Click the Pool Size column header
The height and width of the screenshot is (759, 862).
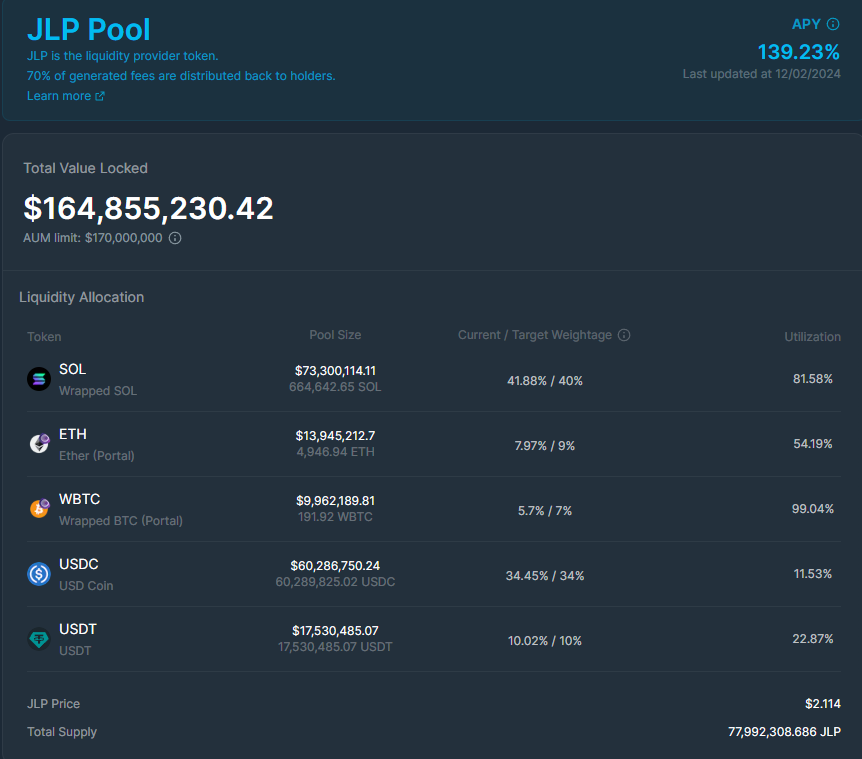click(x=335, y=335)
